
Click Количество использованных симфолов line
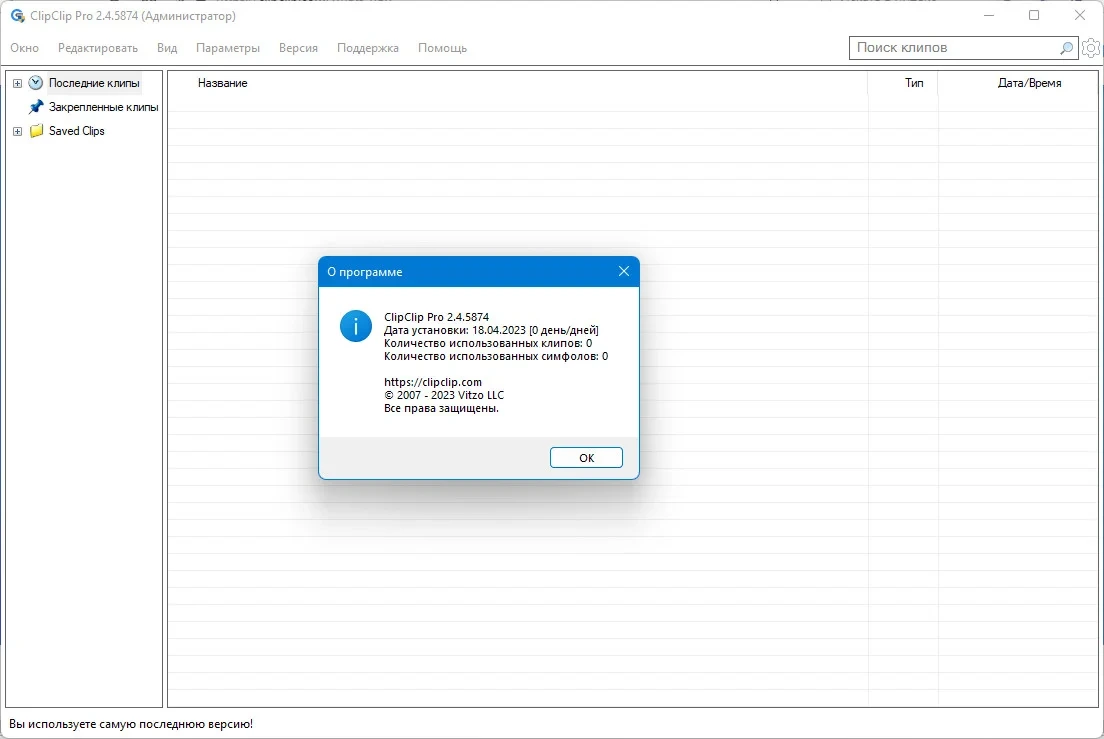496,356
